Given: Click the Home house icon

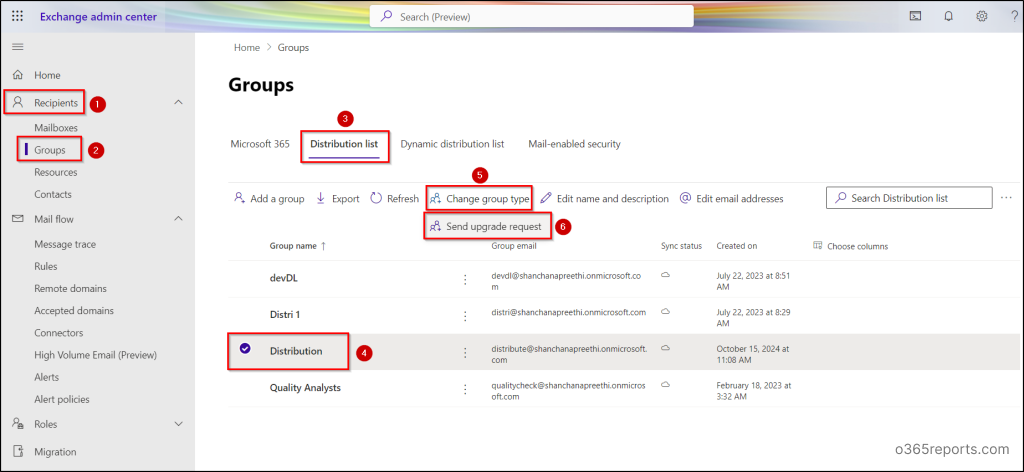Looking at the screenshot, I should (18, 75).
